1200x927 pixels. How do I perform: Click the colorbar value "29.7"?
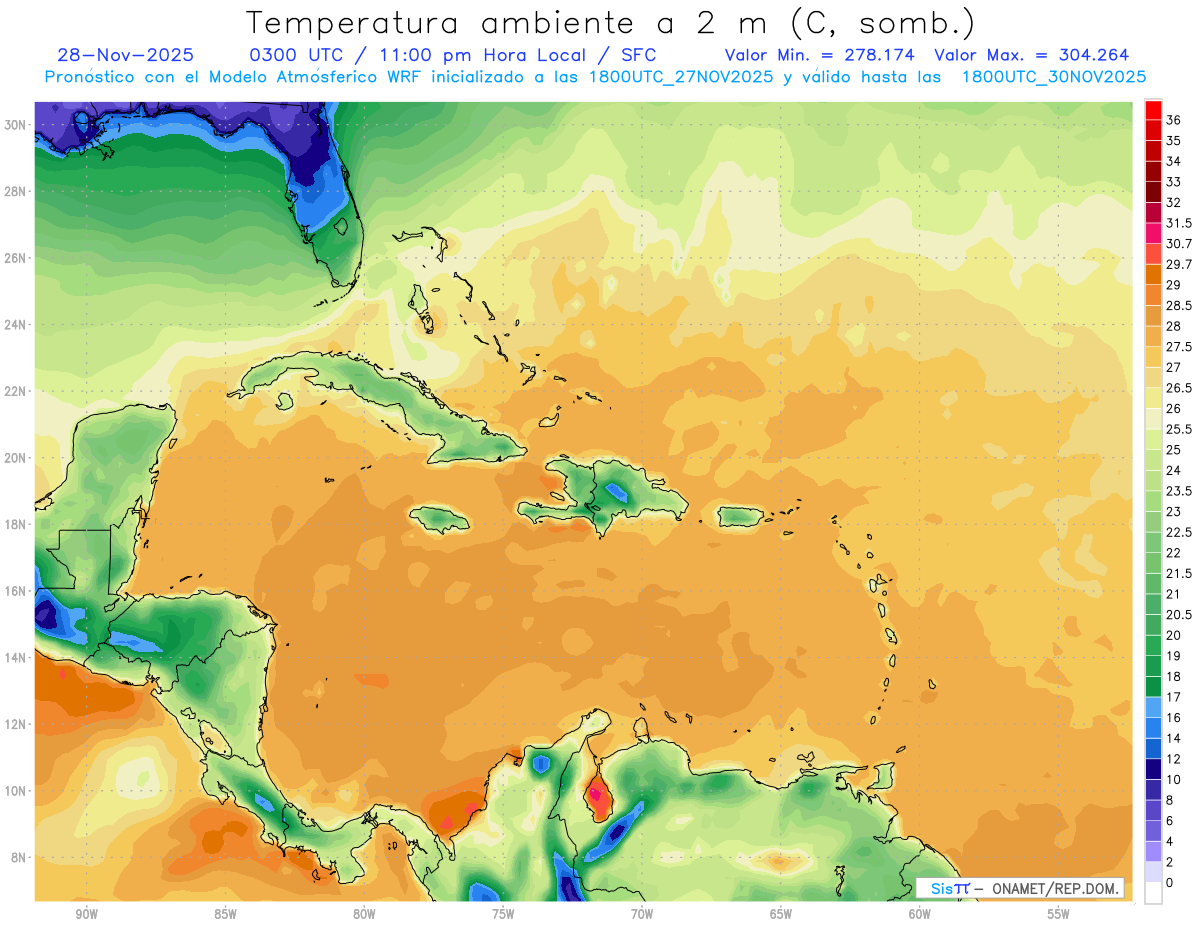coord(1179,264)
